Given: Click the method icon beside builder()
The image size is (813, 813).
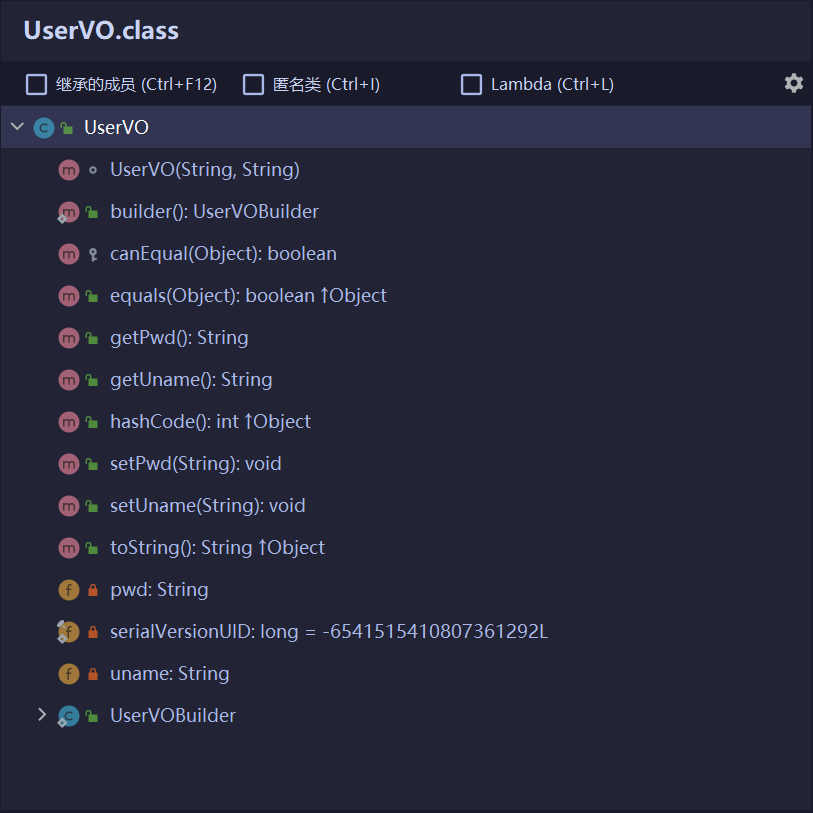Looking at the screenshot, I should [x=68, y=212].
